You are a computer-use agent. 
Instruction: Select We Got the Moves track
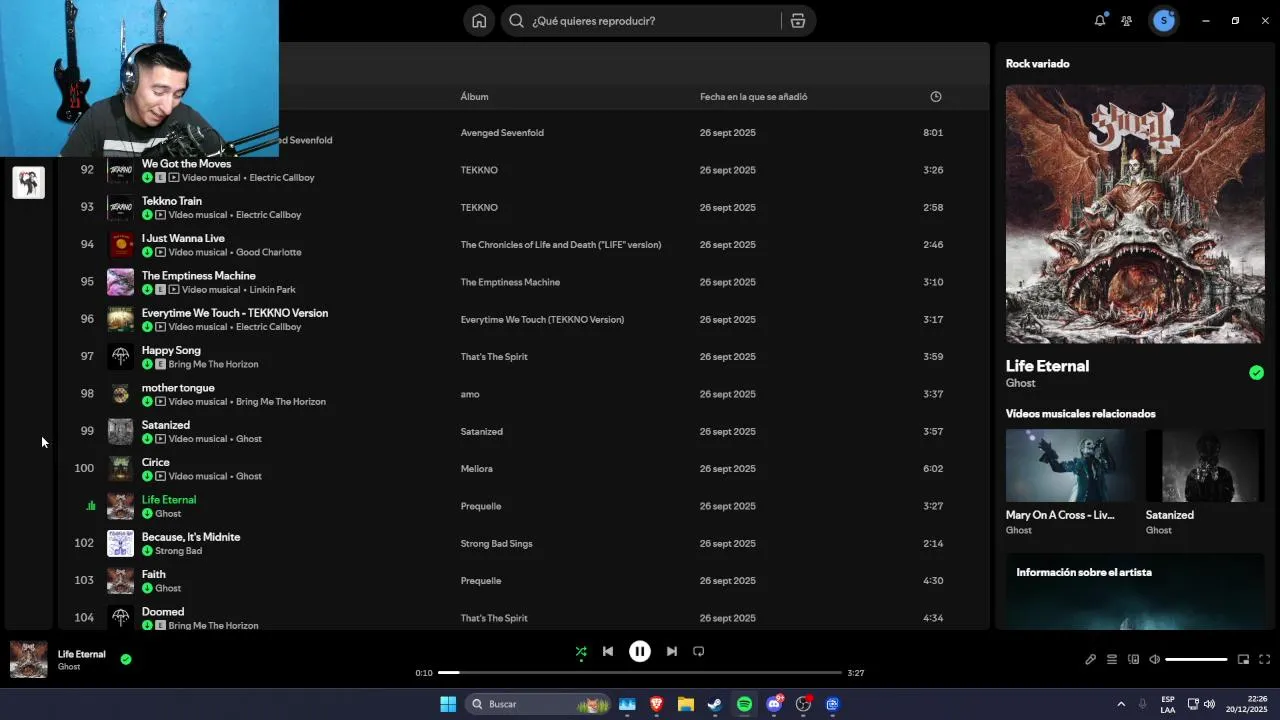point(186,164)
